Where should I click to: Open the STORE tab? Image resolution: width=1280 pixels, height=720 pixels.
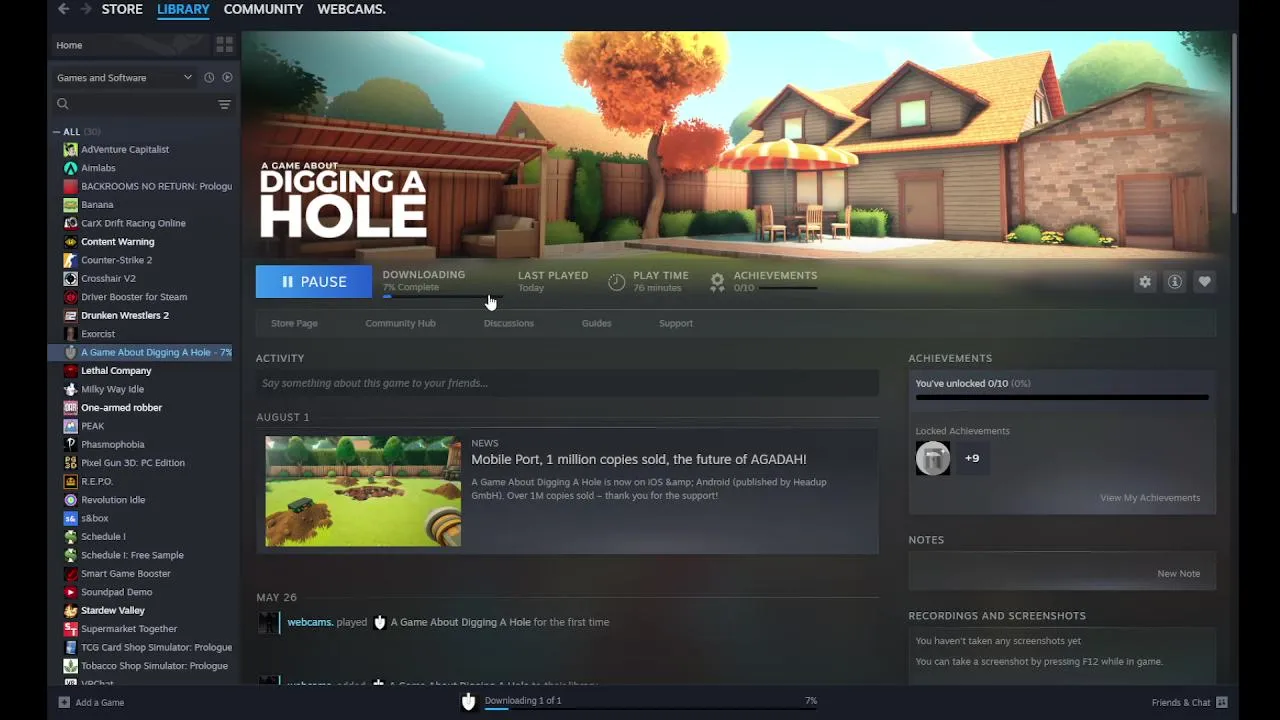pyautogui.click(x=122, y=9)
